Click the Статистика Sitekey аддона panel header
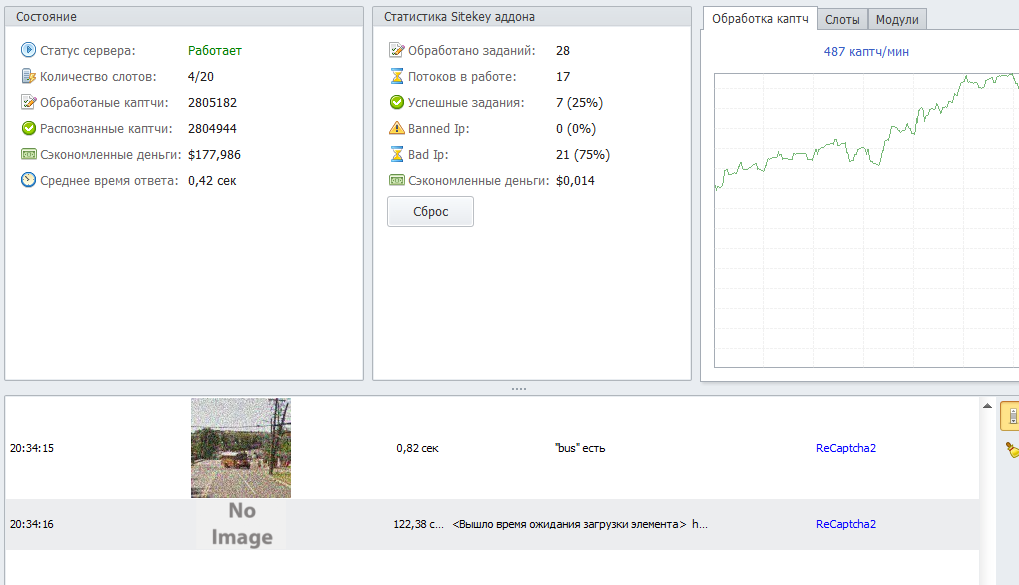The height and width of the screenshot is (585, 1019). click(532, 17)
